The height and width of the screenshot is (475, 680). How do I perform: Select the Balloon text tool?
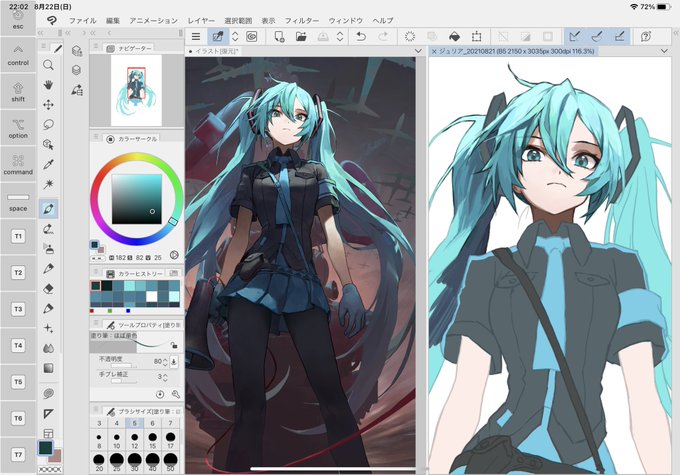[48, 393]
